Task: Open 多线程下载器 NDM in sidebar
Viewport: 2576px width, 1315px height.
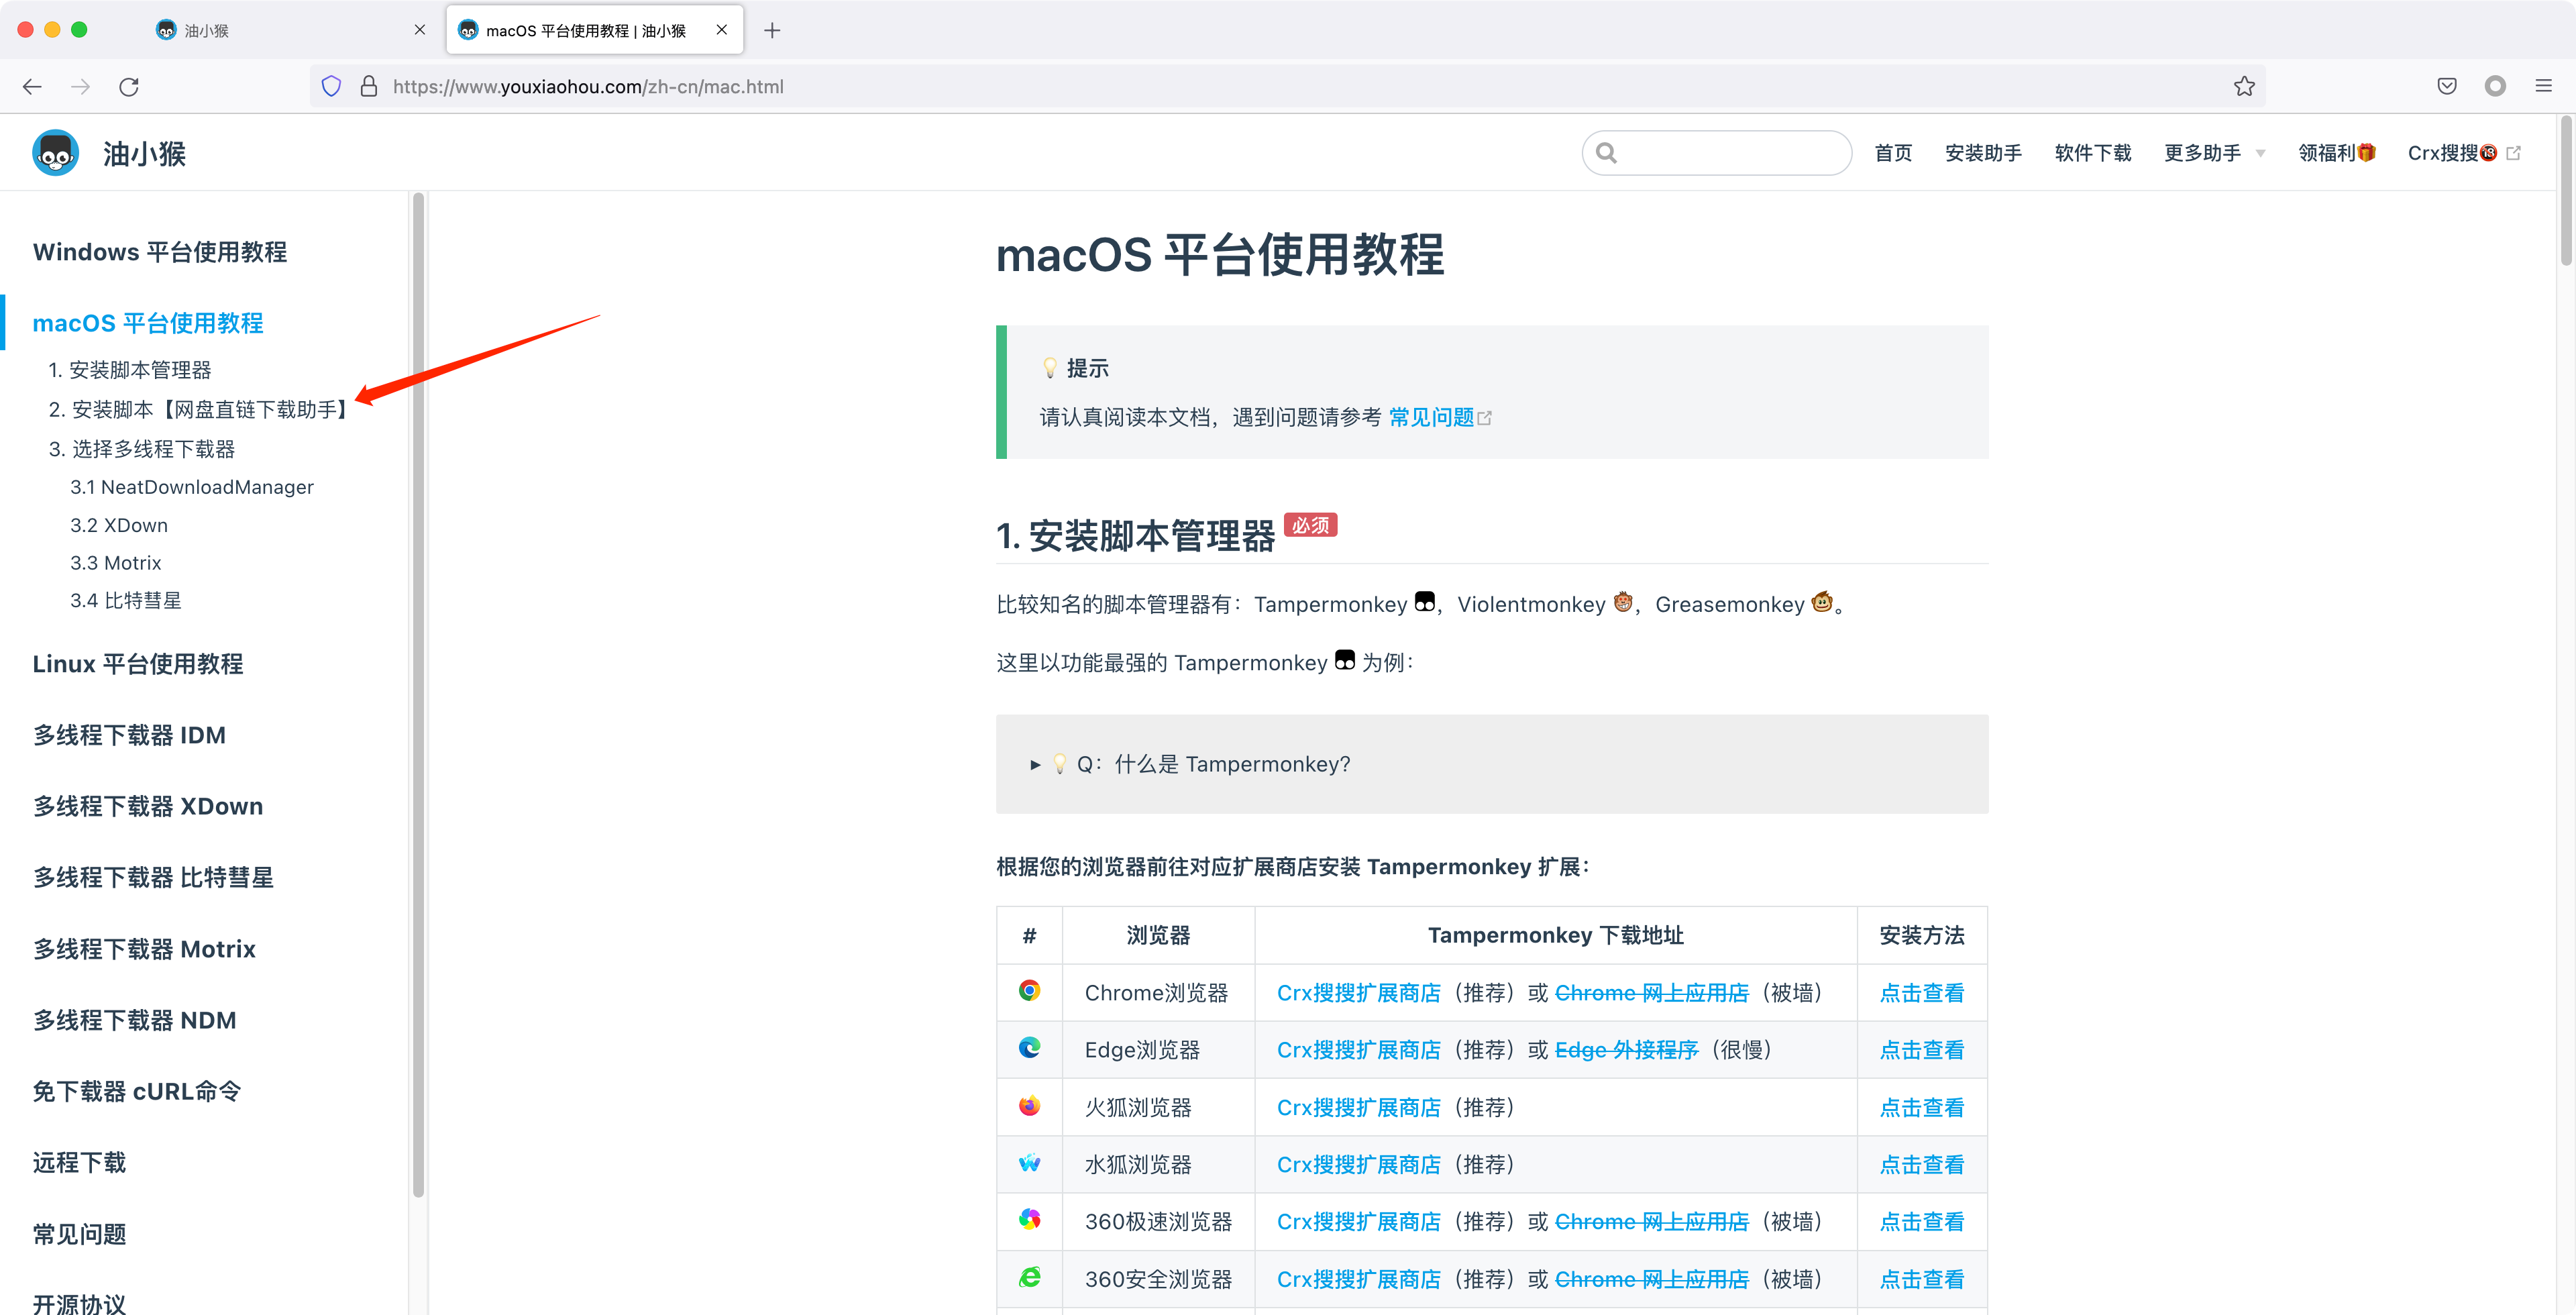Action: click(x=135, y=1021)
